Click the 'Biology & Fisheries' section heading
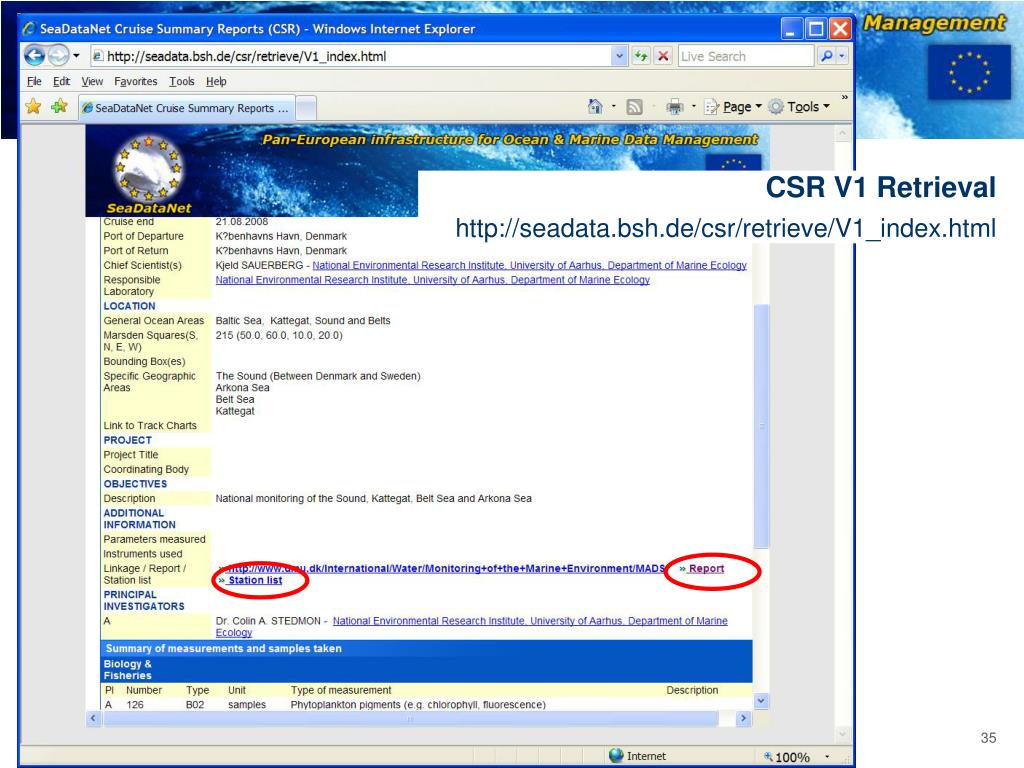Screen dimensions: 1024x768 127,669
